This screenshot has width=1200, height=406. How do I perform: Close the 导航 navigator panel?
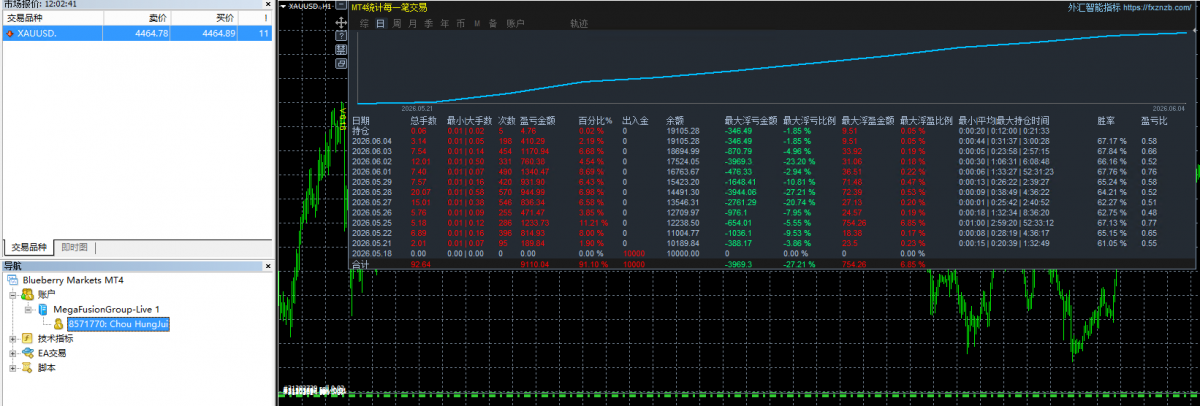coord(267,267)
